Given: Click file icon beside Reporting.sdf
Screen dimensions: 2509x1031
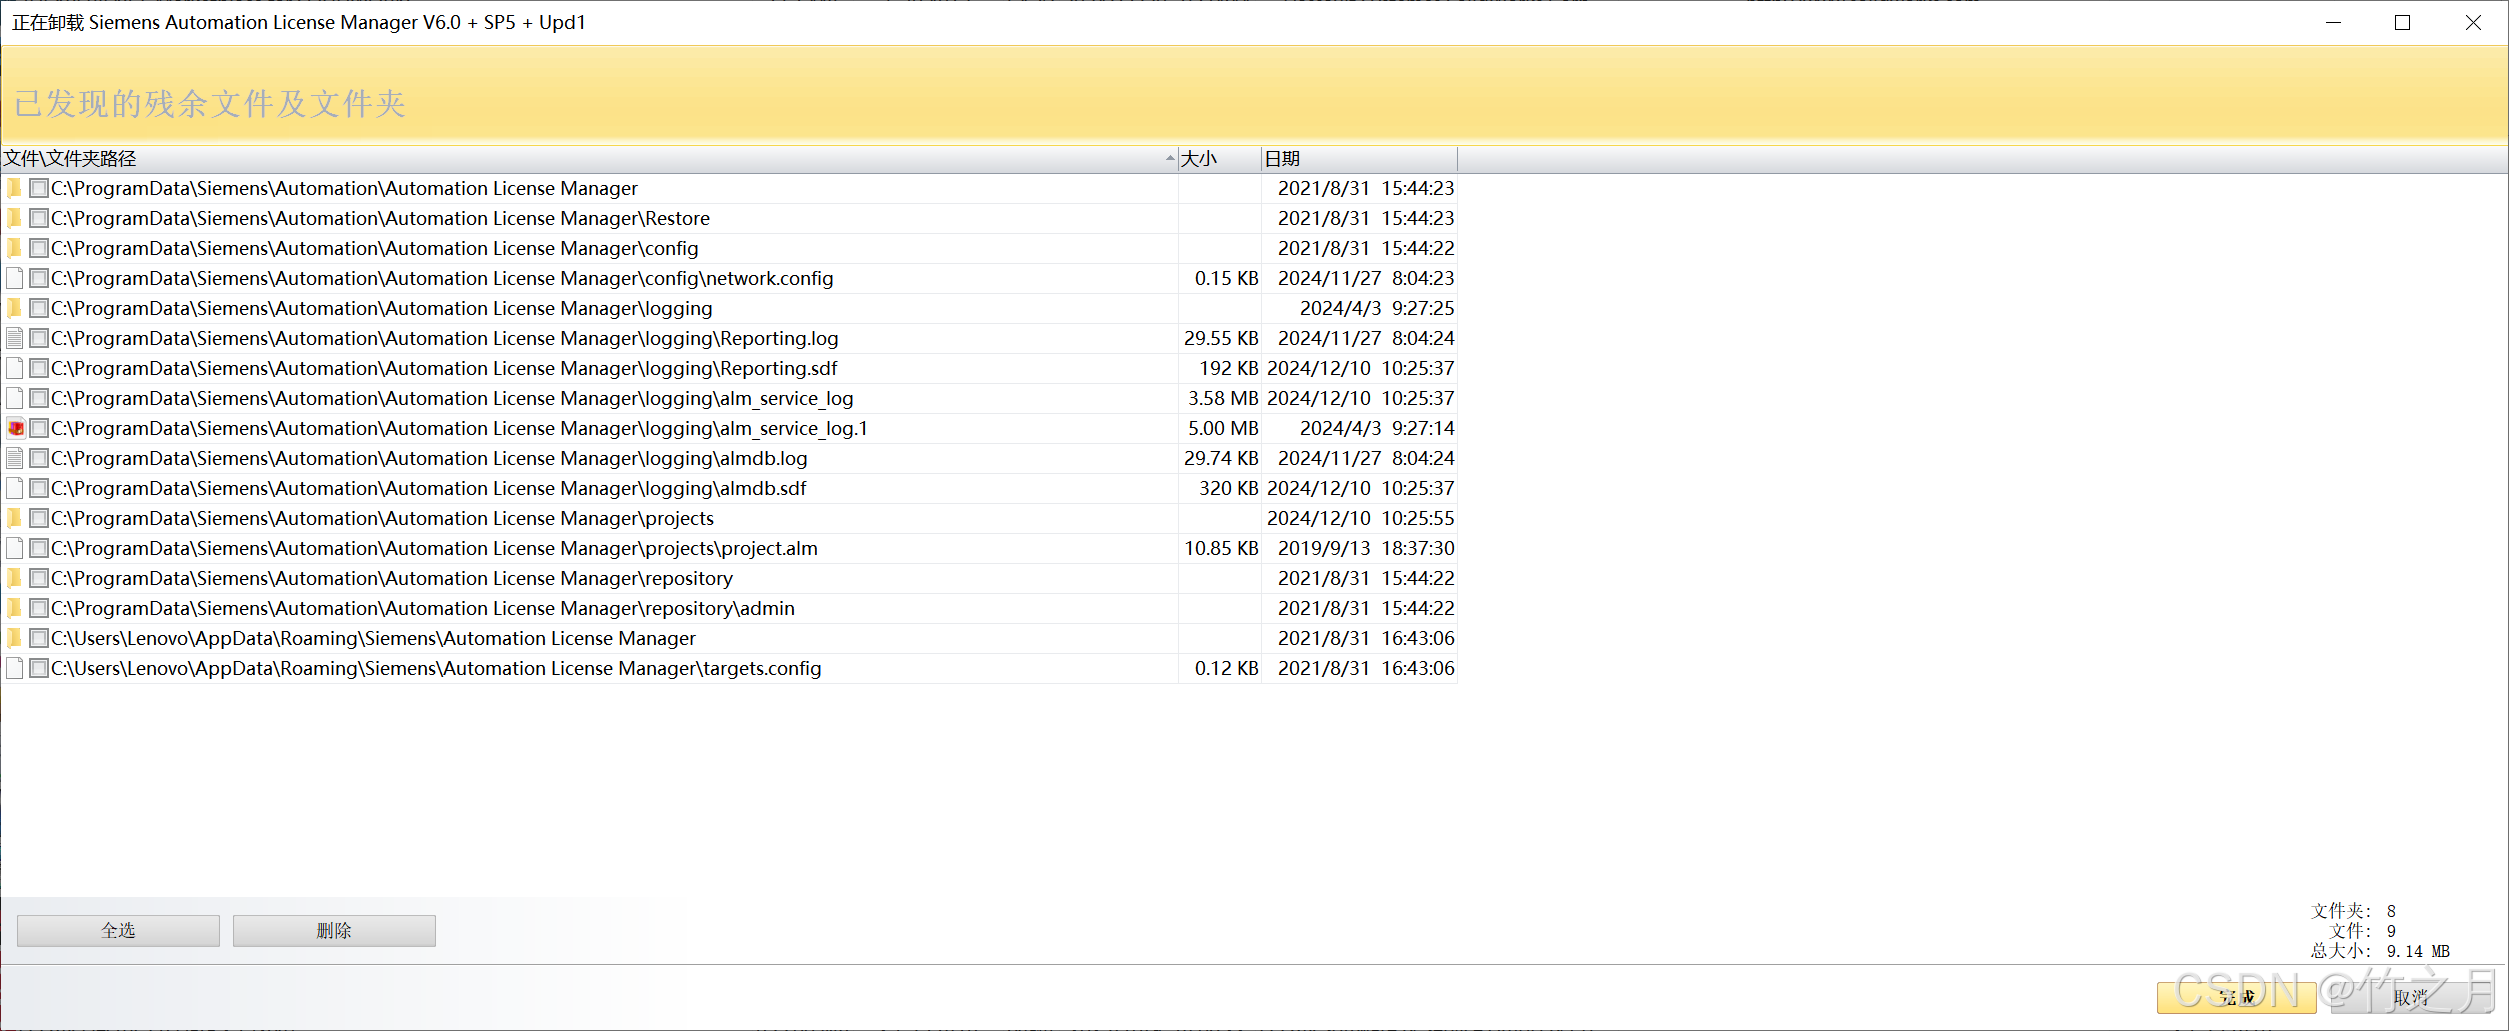Looking at the screenshot, I should 14,368.
